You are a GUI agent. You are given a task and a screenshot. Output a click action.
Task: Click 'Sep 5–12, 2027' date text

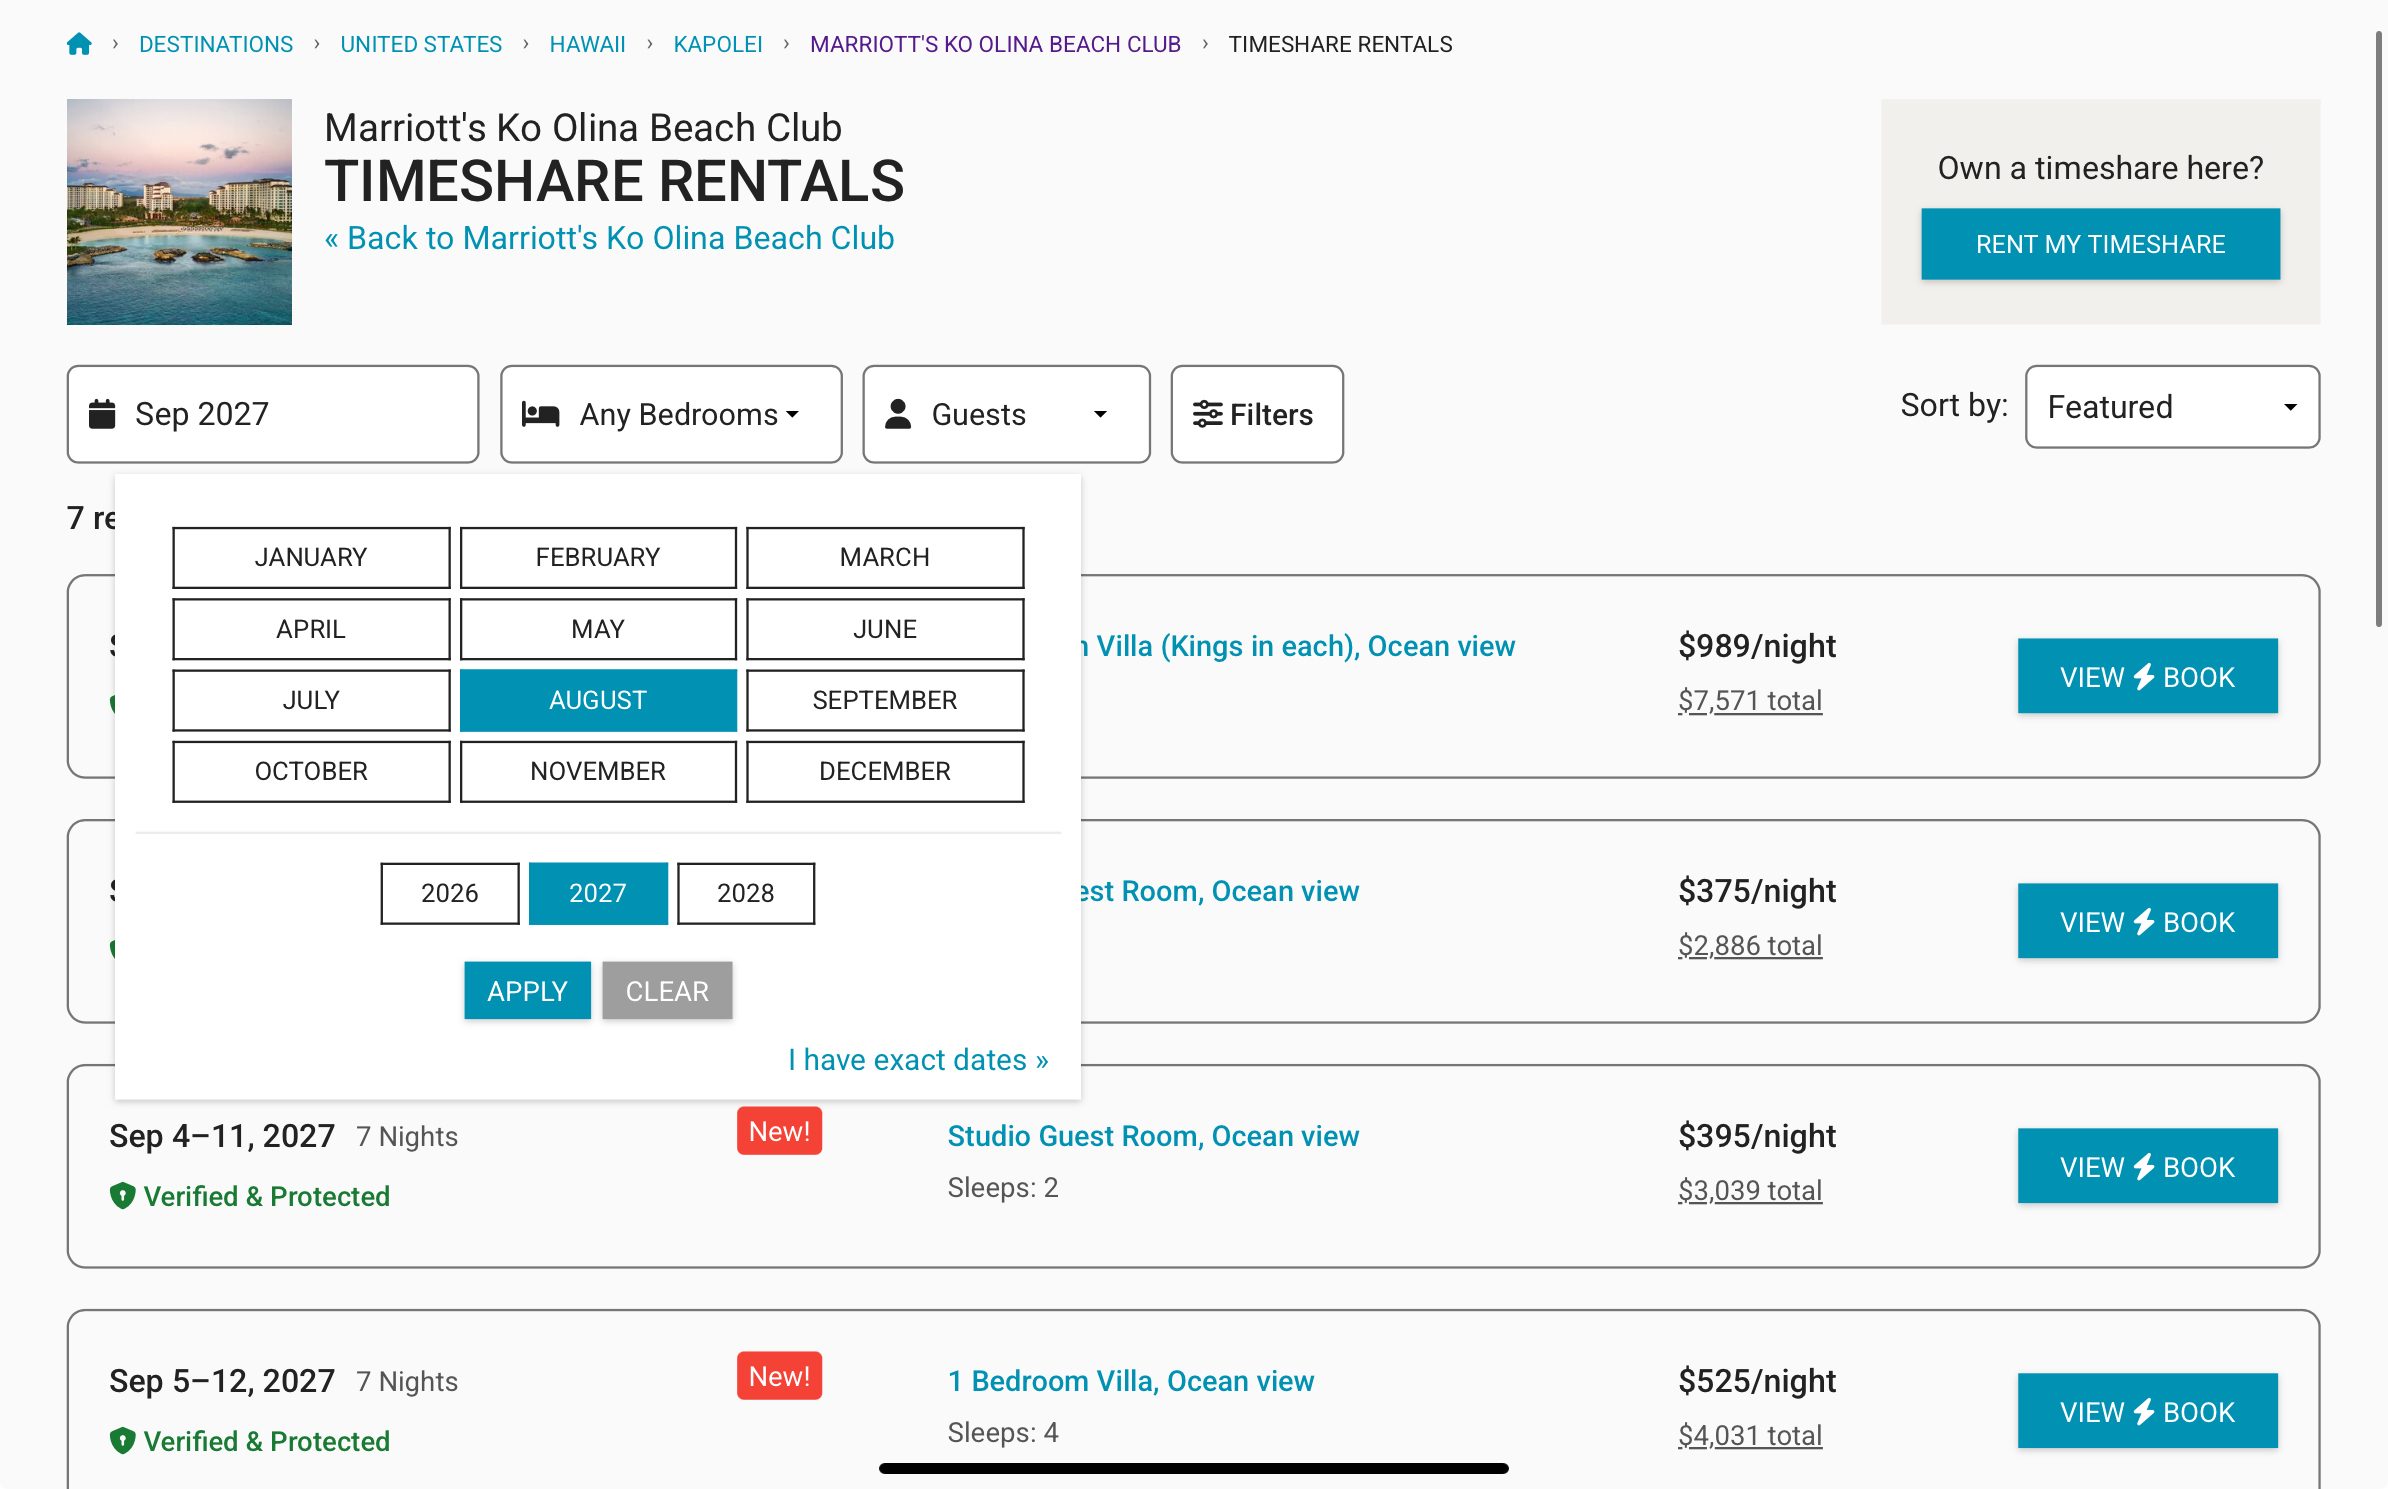pos(222,1381)
